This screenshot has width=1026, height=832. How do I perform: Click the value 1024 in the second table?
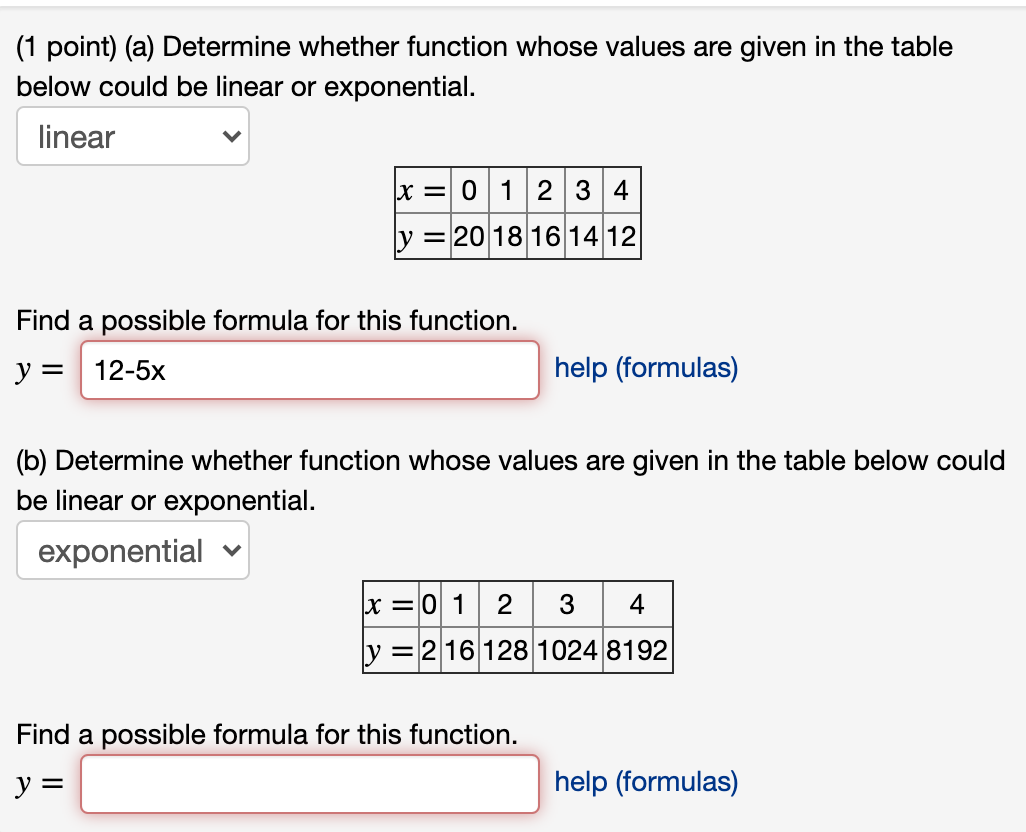[x=568, y=650]
